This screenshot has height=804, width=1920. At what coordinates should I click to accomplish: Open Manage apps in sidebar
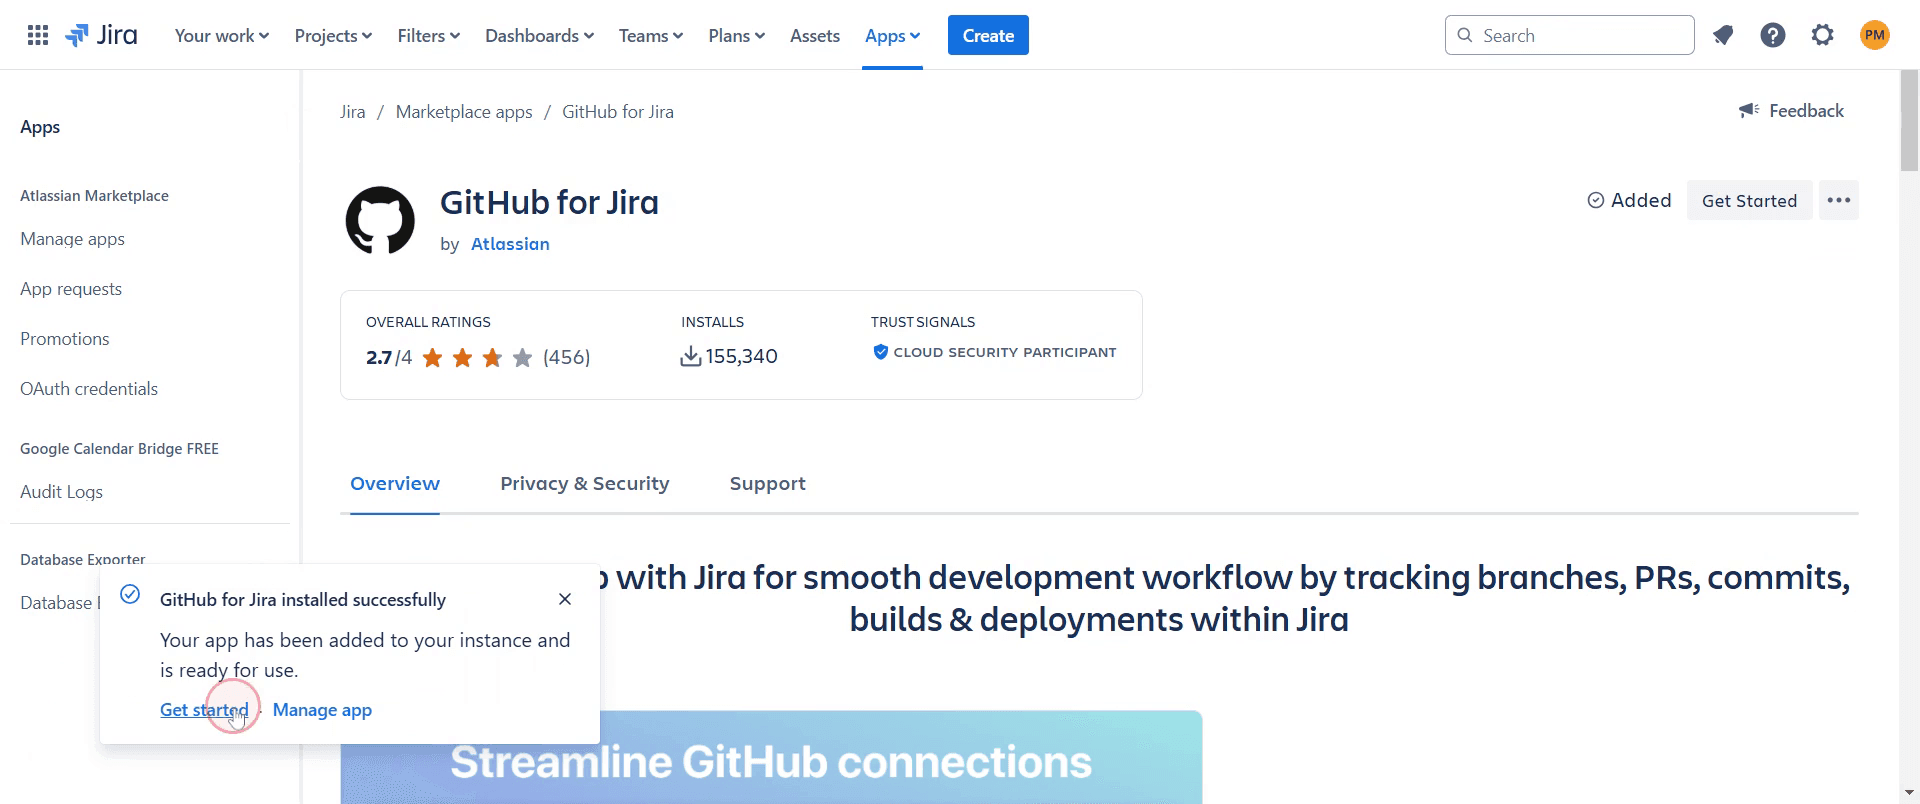72,239
